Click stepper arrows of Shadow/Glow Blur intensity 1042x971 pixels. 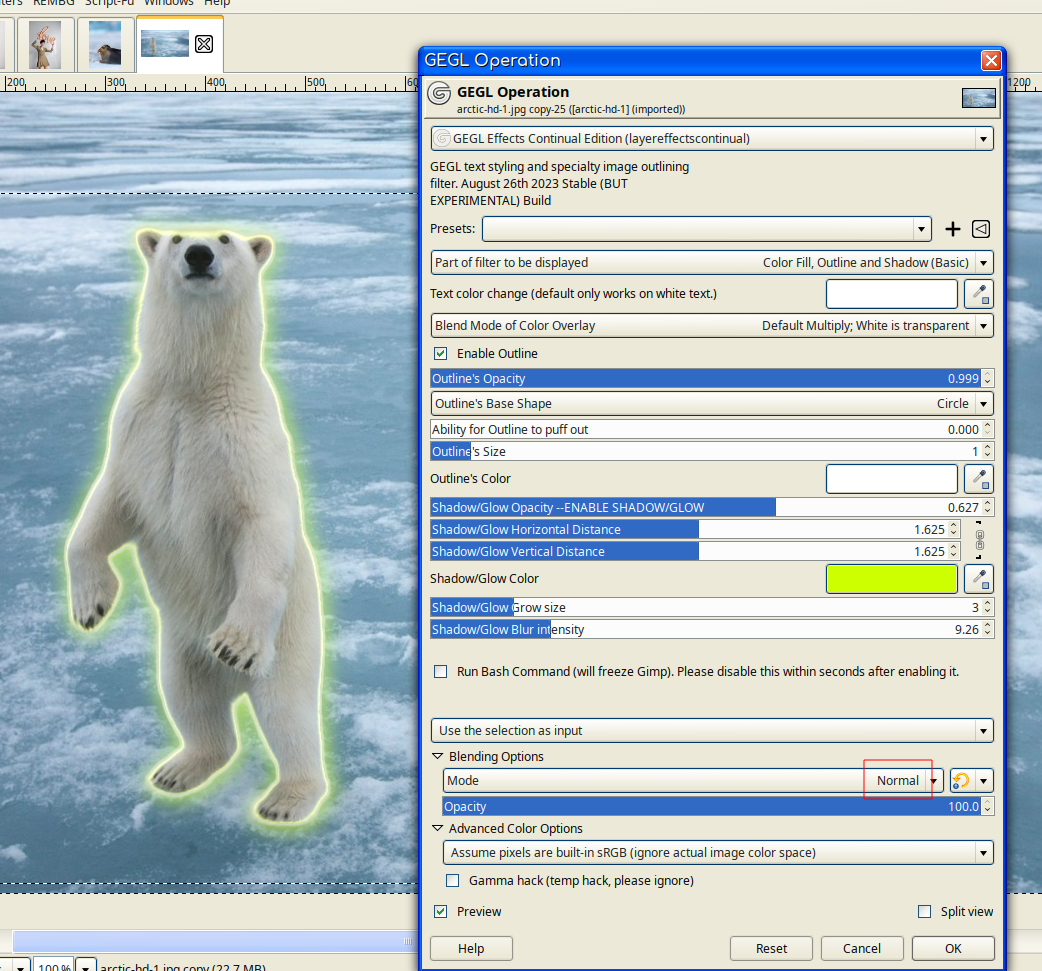click(988, 629)
